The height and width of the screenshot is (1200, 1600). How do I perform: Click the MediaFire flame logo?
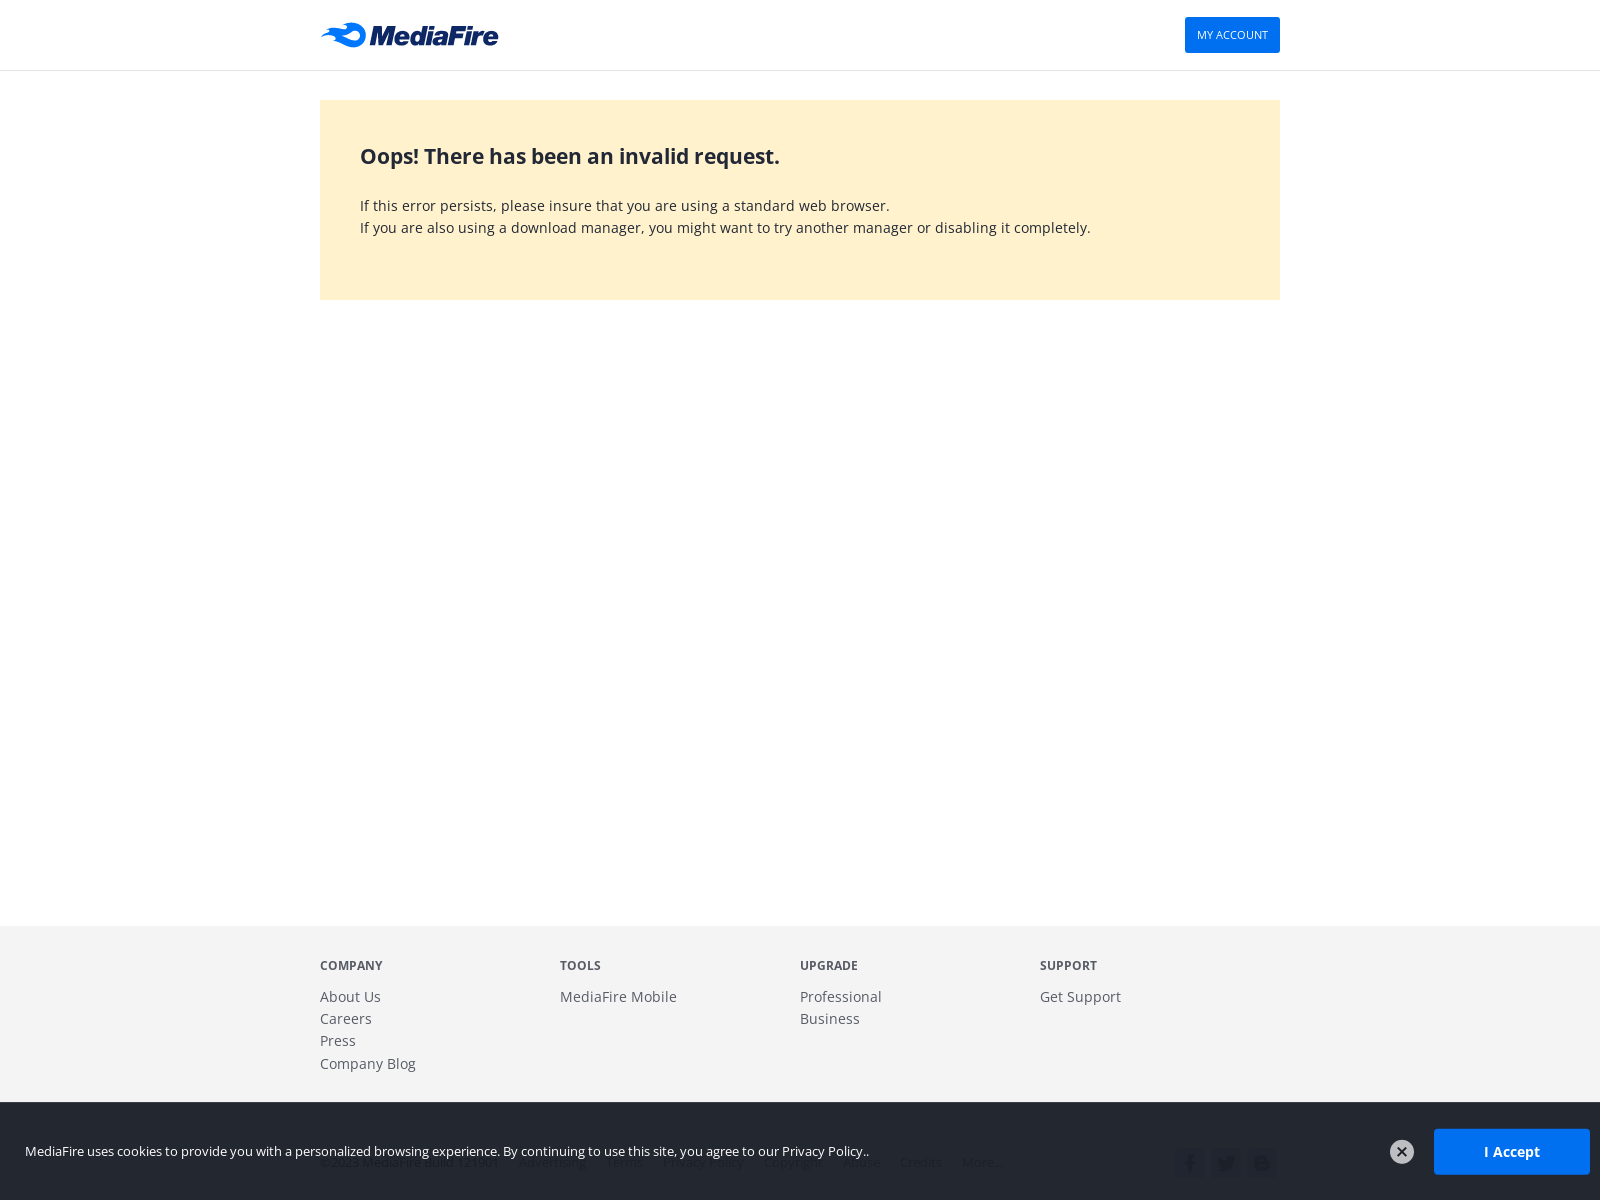pyautogui.click(x=409, y=35)
